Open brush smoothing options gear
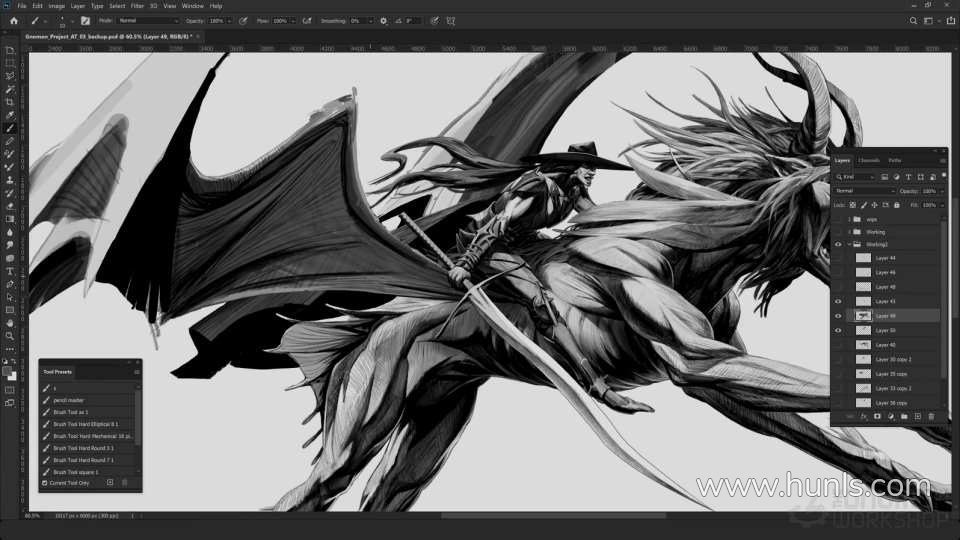Viewport: 960px width, 540px height. [x=384, y=20]
